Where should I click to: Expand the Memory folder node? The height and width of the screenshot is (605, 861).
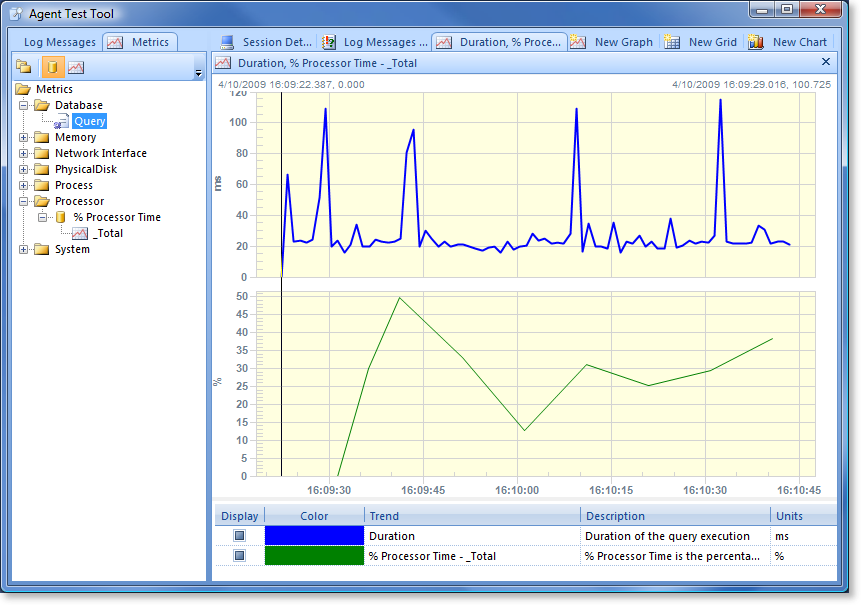click(x=24, y=137)
